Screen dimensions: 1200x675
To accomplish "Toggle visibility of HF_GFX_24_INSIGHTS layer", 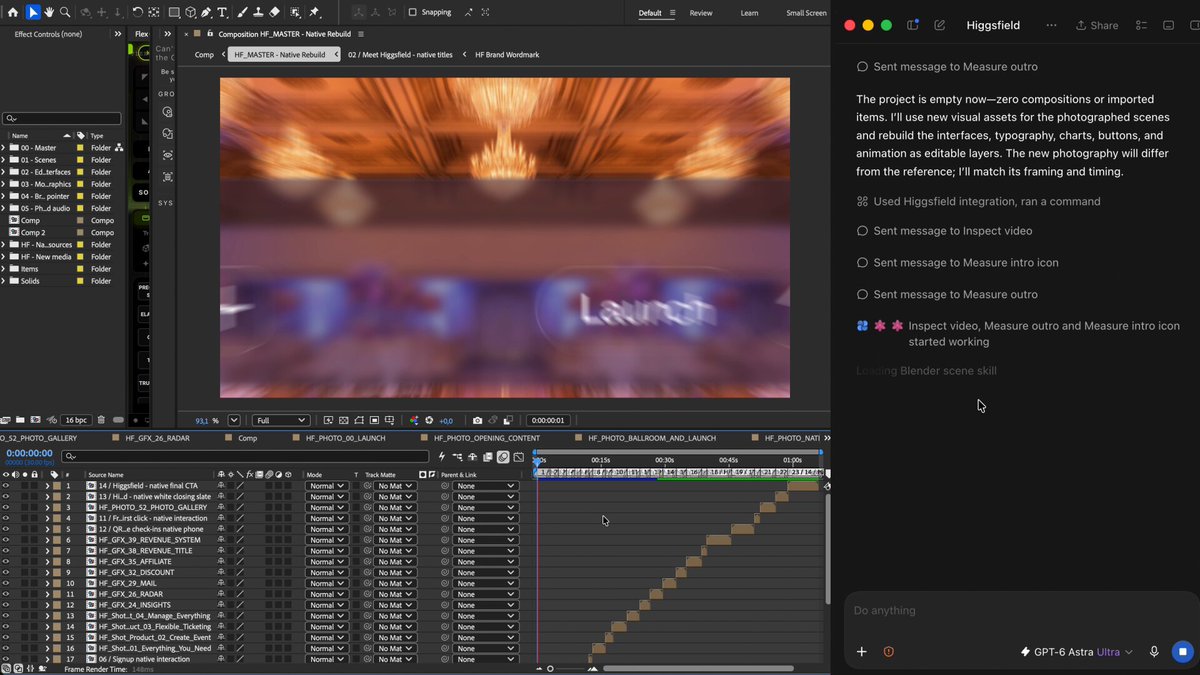I will point(5,605).
